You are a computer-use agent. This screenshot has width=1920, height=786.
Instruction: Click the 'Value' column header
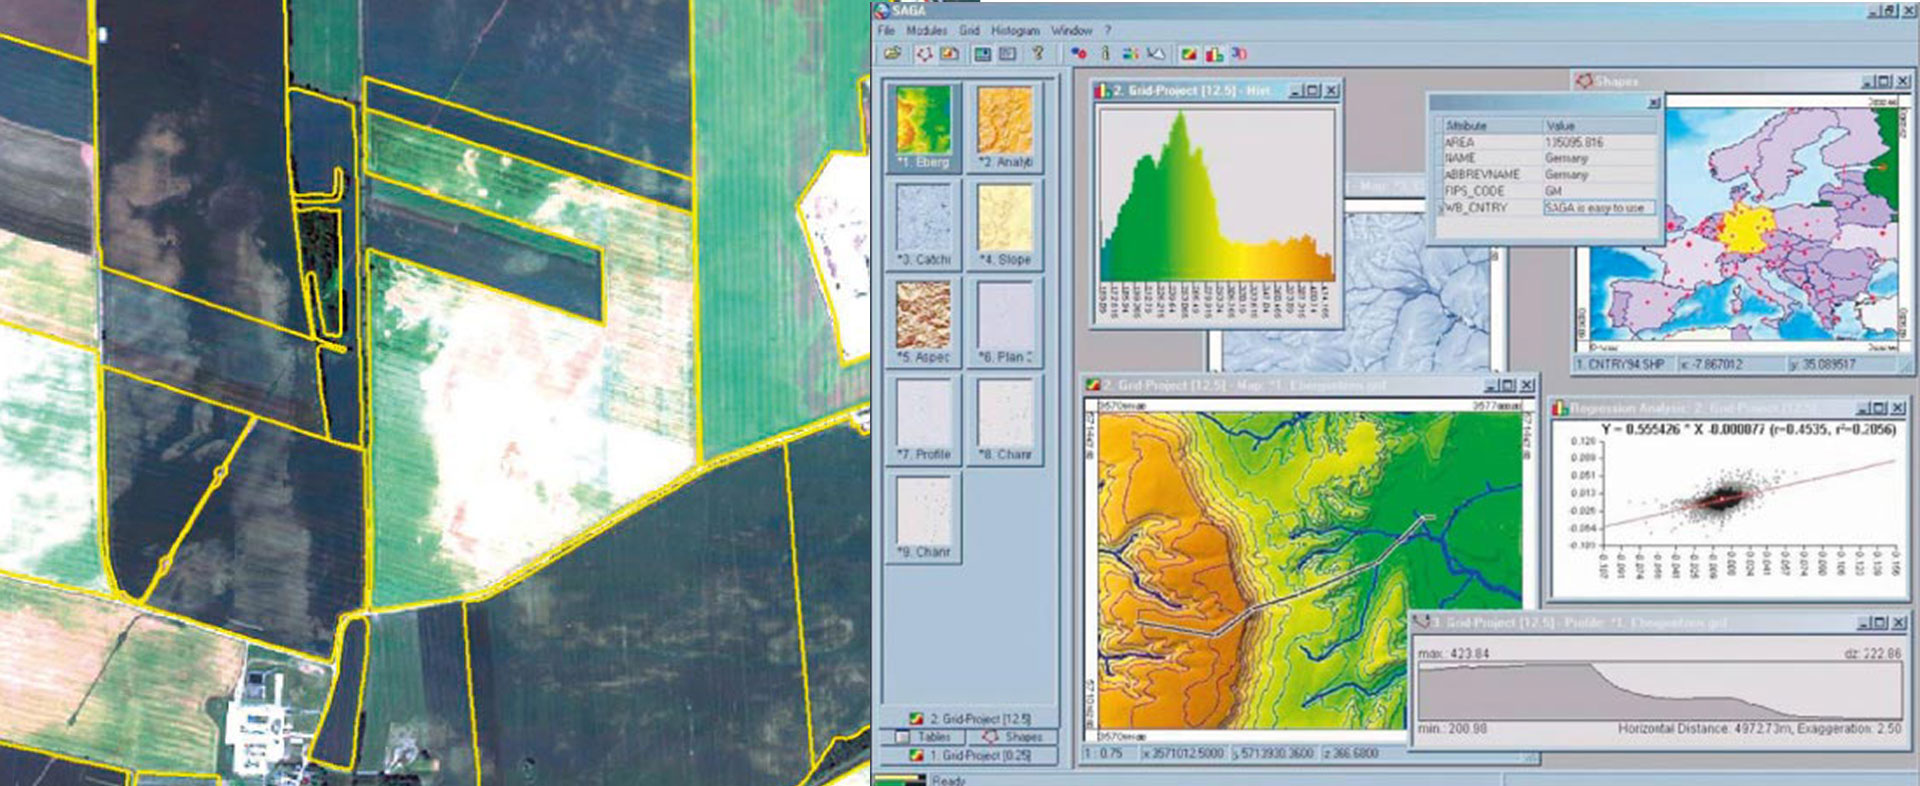point(1598,126)
